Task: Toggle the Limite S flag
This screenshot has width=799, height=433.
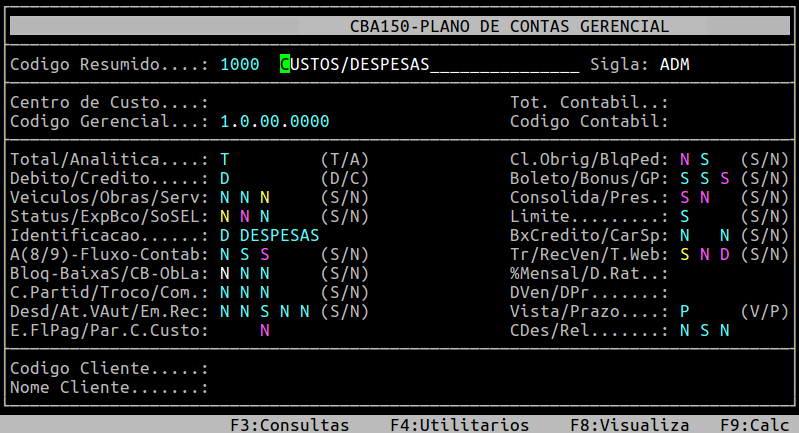Action: coord(685,216)
